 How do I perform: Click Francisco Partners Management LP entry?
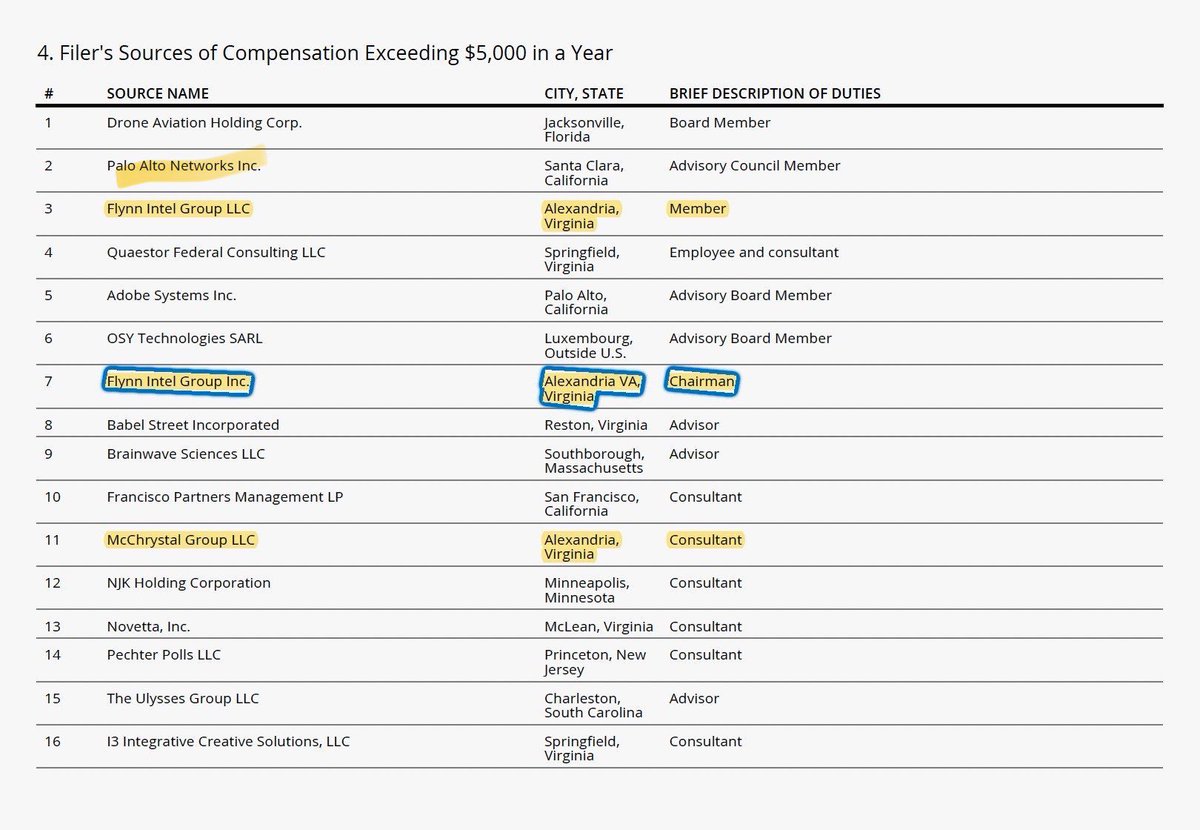tap(225, 497)
